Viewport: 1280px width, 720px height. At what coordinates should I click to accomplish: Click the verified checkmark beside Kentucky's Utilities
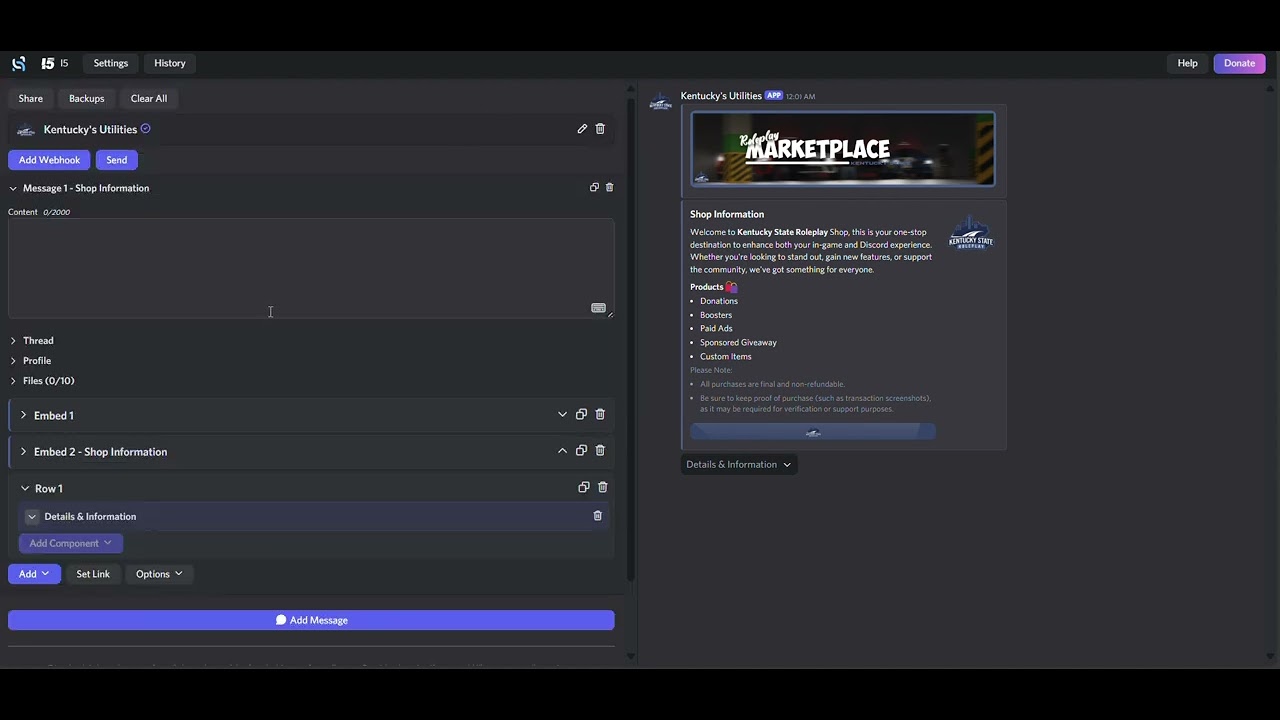point(145,128)
